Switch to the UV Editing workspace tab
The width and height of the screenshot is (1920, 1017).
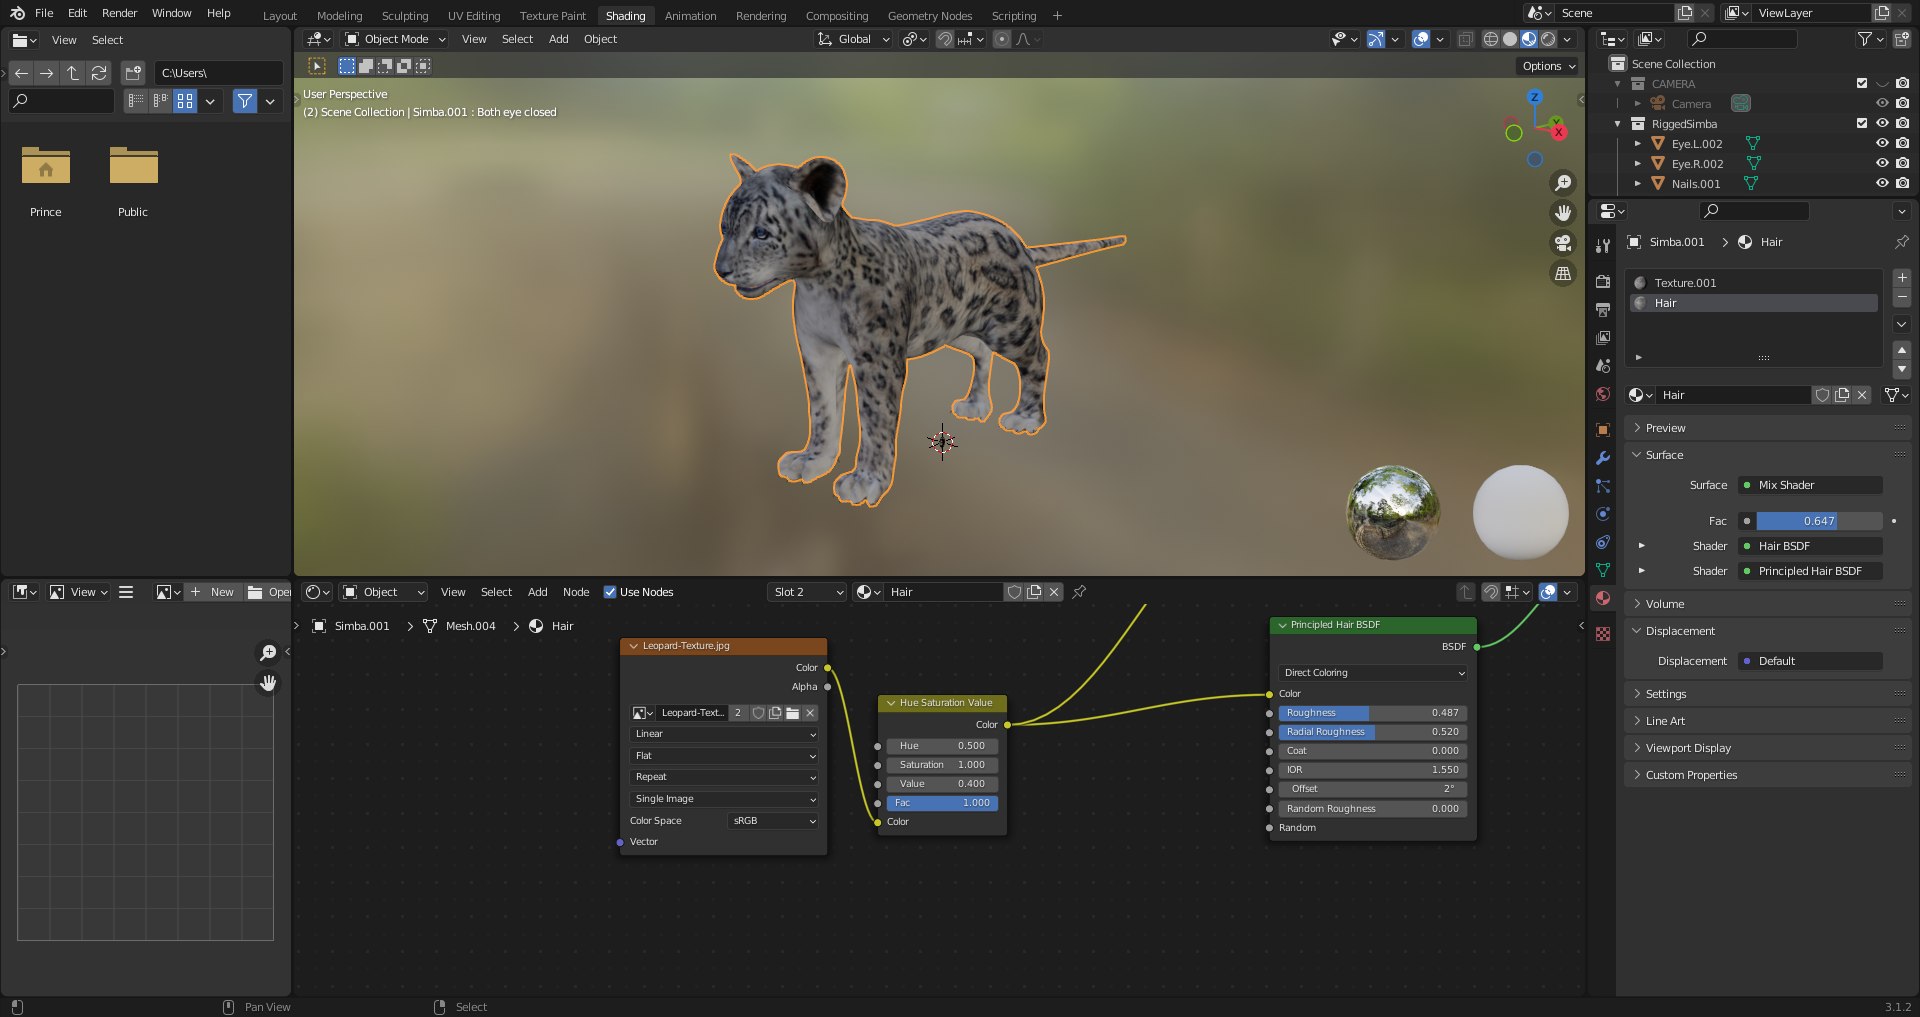474,16
